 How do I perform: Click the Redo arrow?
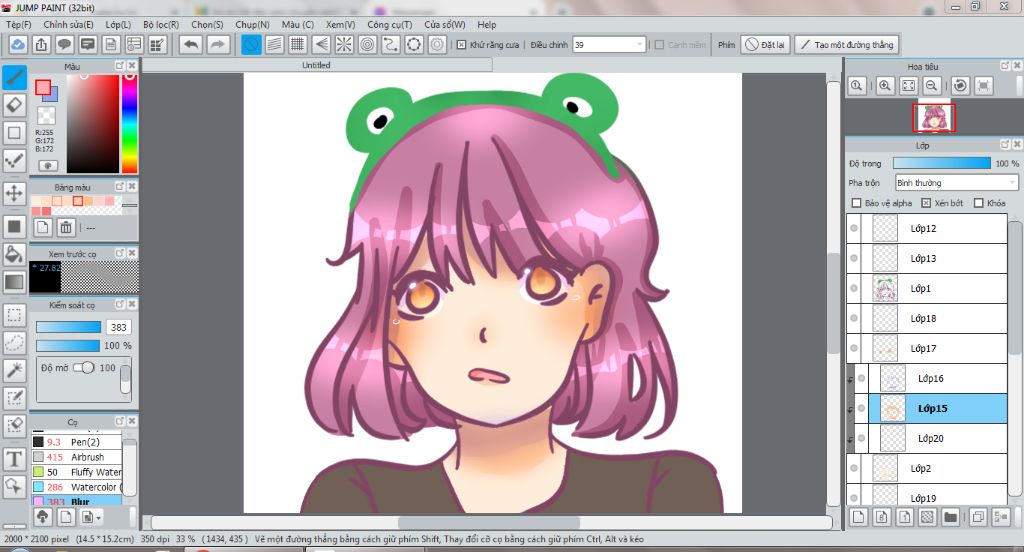218,44
